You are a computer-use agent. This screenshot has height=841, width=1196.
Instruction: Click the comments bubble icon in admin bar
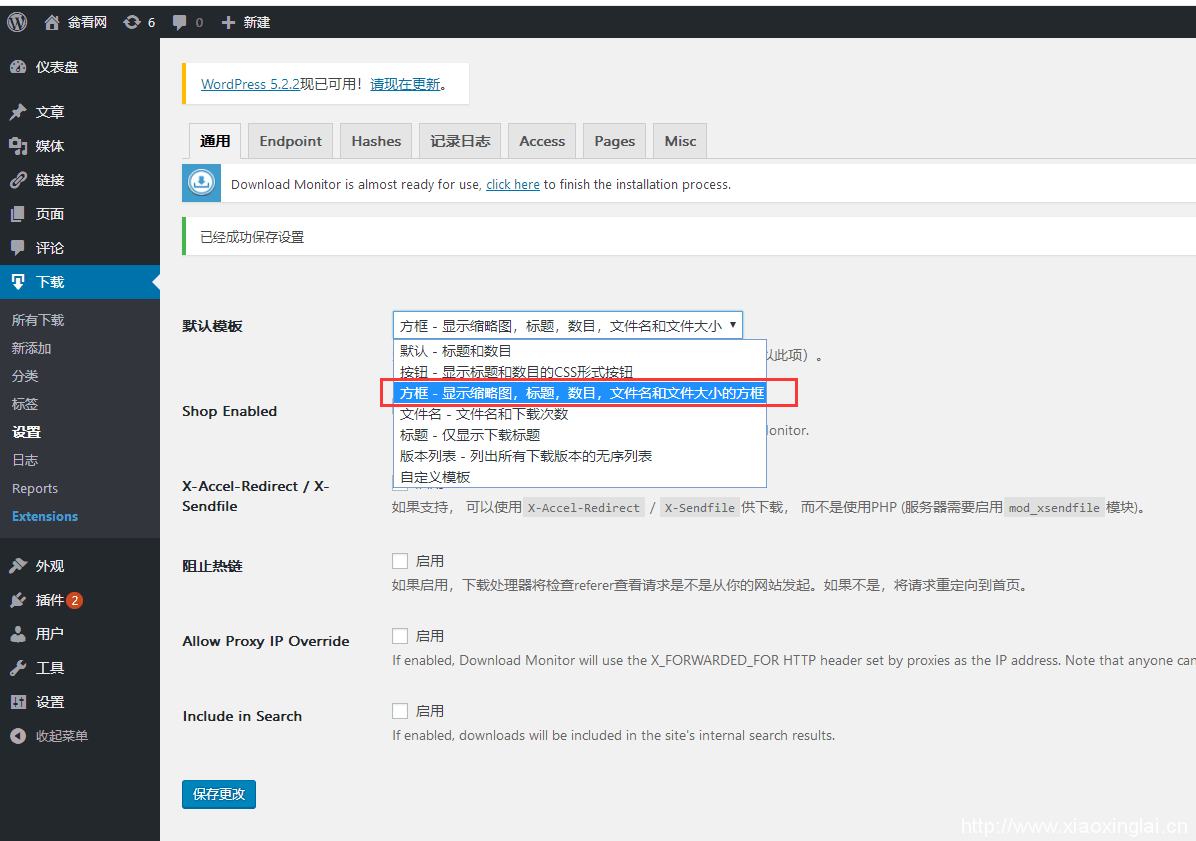point(180,22)
